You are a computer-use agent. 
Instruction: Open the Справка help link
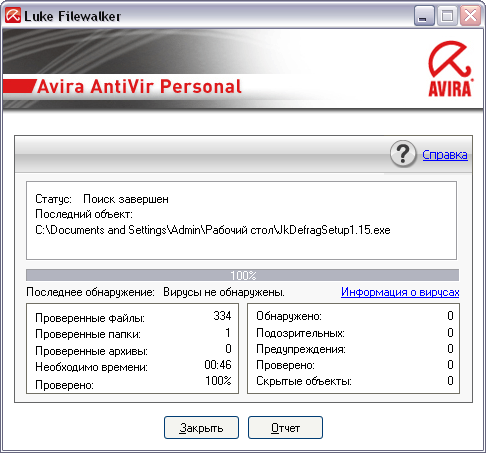(x=445, y=155)
